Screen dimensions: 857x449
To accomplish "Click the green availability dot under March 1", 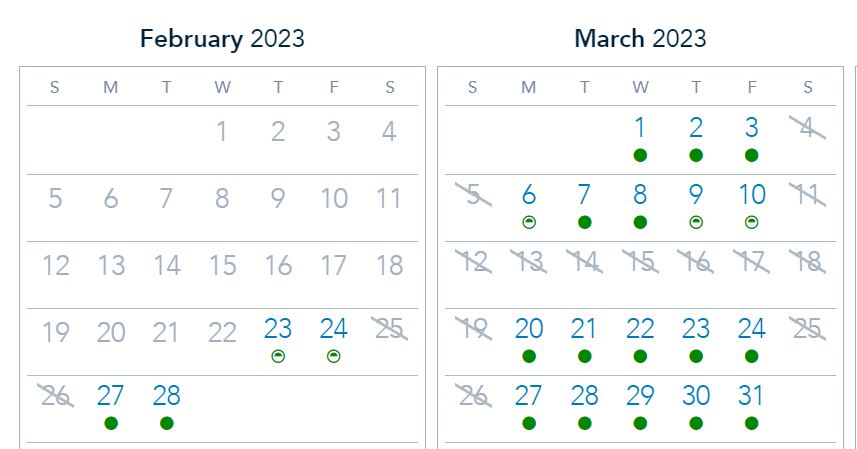I will pos(640,155).
